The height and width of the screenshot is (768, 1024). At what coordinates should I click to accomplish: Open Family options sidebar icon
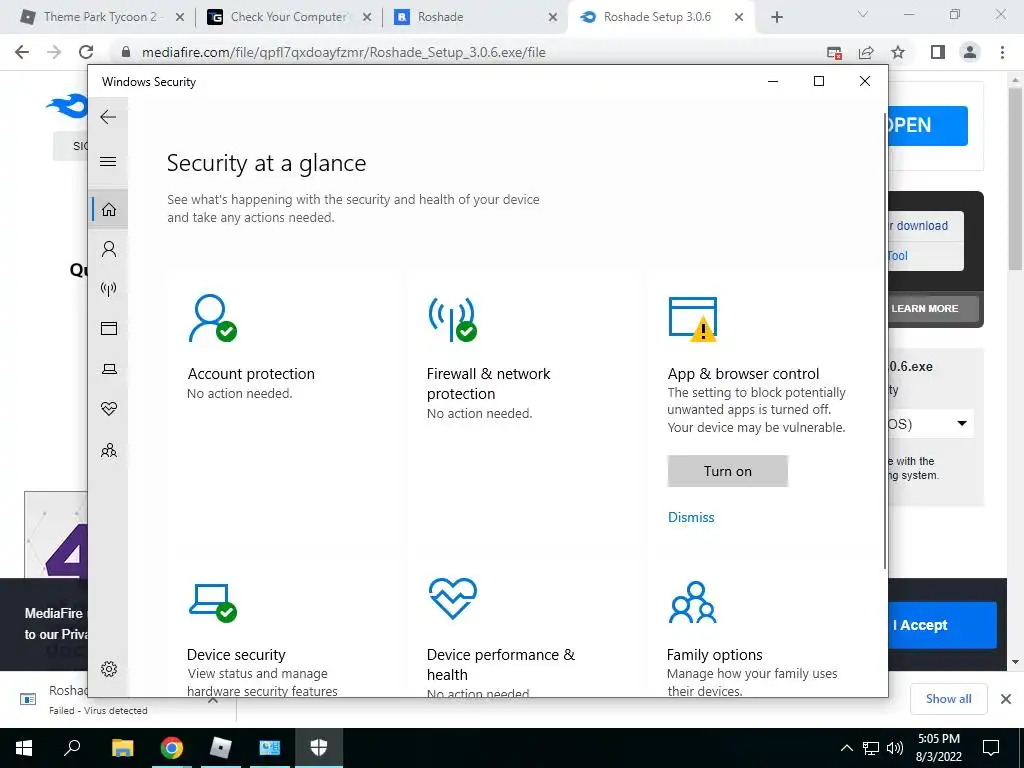[108, 450]
